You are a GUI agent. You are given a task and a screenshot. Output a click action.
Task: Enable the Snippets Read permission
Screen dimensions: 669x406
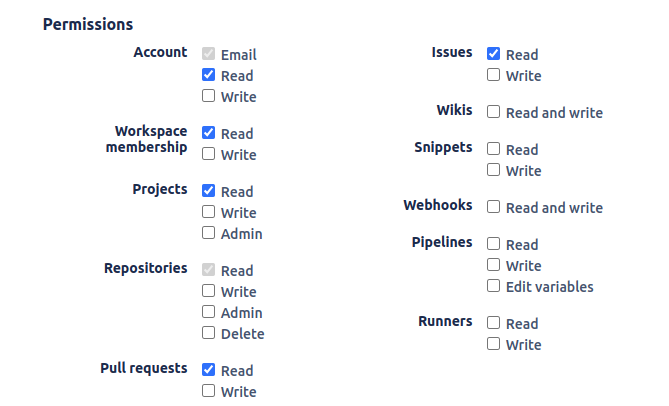pyautogui.click(x=493, y=149)
